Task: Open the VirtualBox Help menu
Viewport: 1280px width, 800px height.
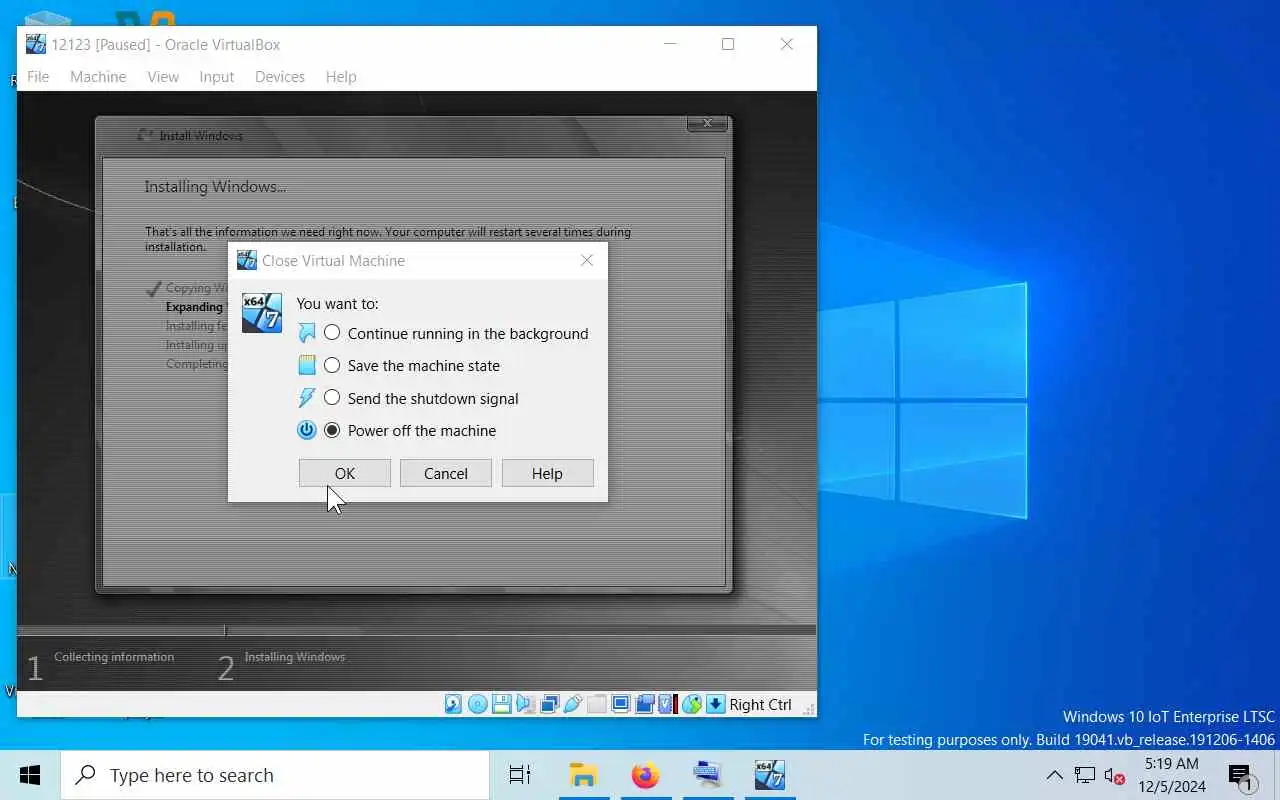Action: click(341, 76)
